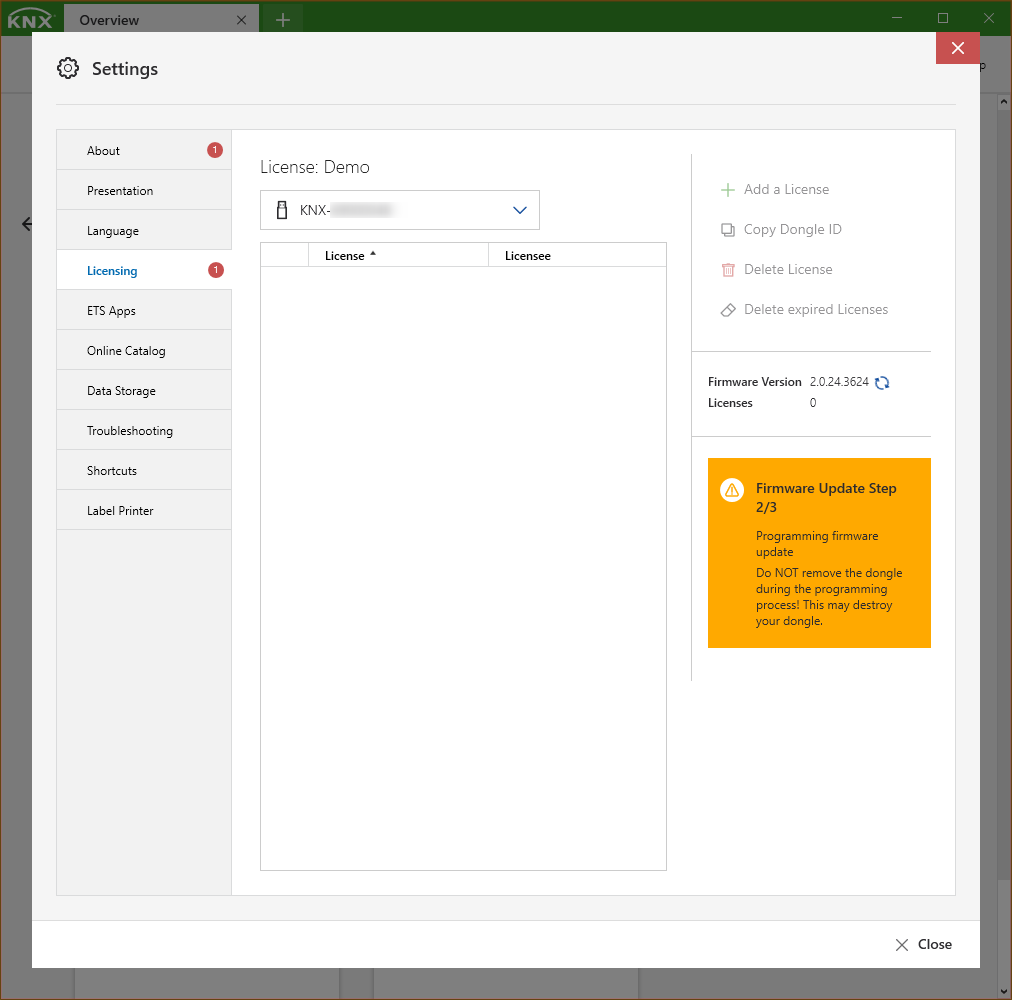Click Copy Dongle ID
Image resolution: width=1012 pixels, height=1000 pixels.
(x=781, y=229)
